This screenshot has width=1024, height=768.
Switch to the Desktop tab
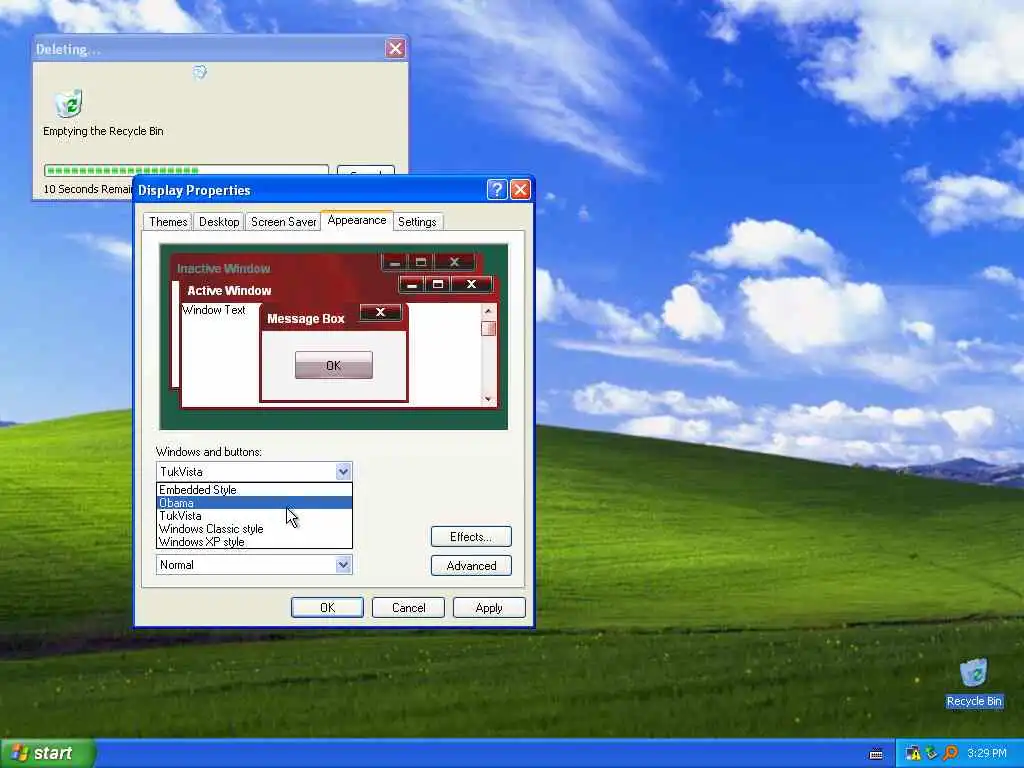pyautogui.click(x=219, y=222)
